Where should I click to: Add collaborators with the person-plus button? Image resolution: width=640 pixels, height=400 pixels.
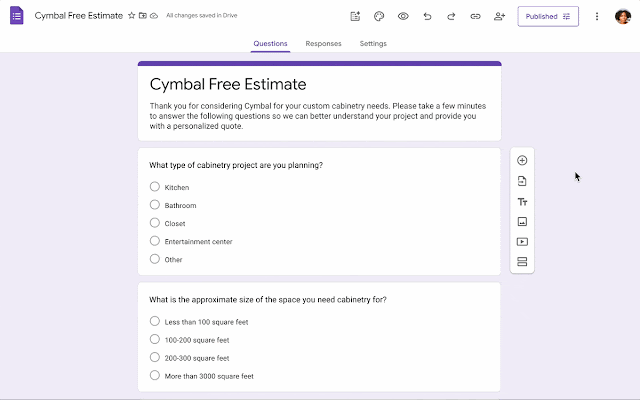pos(499,17)
